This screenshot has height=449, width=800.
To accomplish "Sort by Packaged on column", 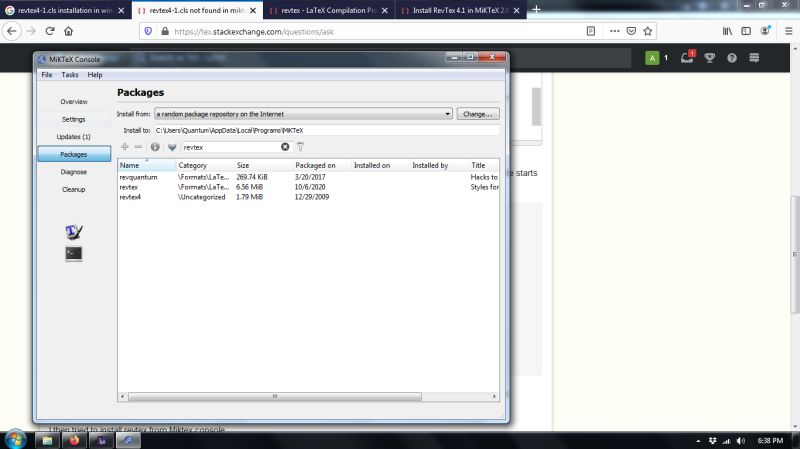I will coord(322,165).
